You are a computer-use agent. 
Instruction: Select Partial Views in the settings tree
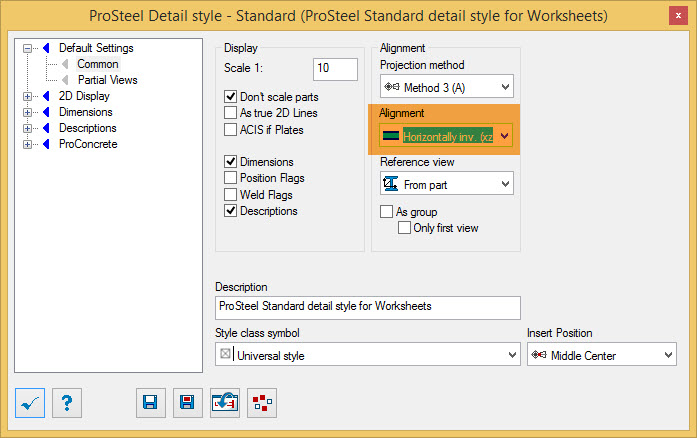[108, 80]
